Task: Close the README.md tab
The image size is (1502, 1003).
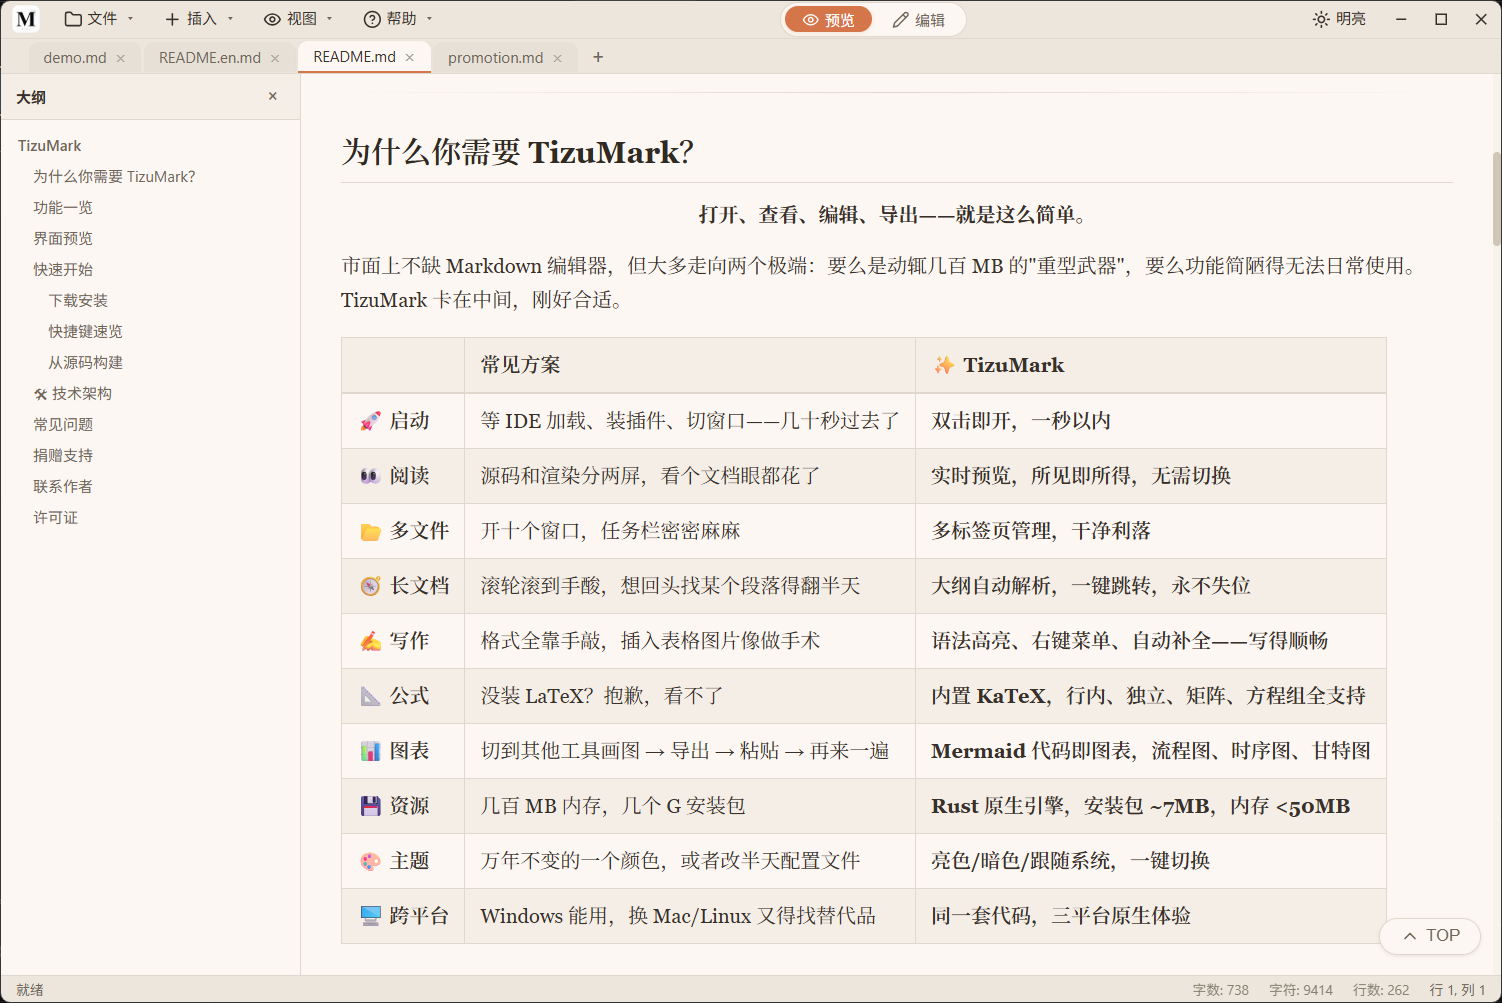Action: pos(410,57)
